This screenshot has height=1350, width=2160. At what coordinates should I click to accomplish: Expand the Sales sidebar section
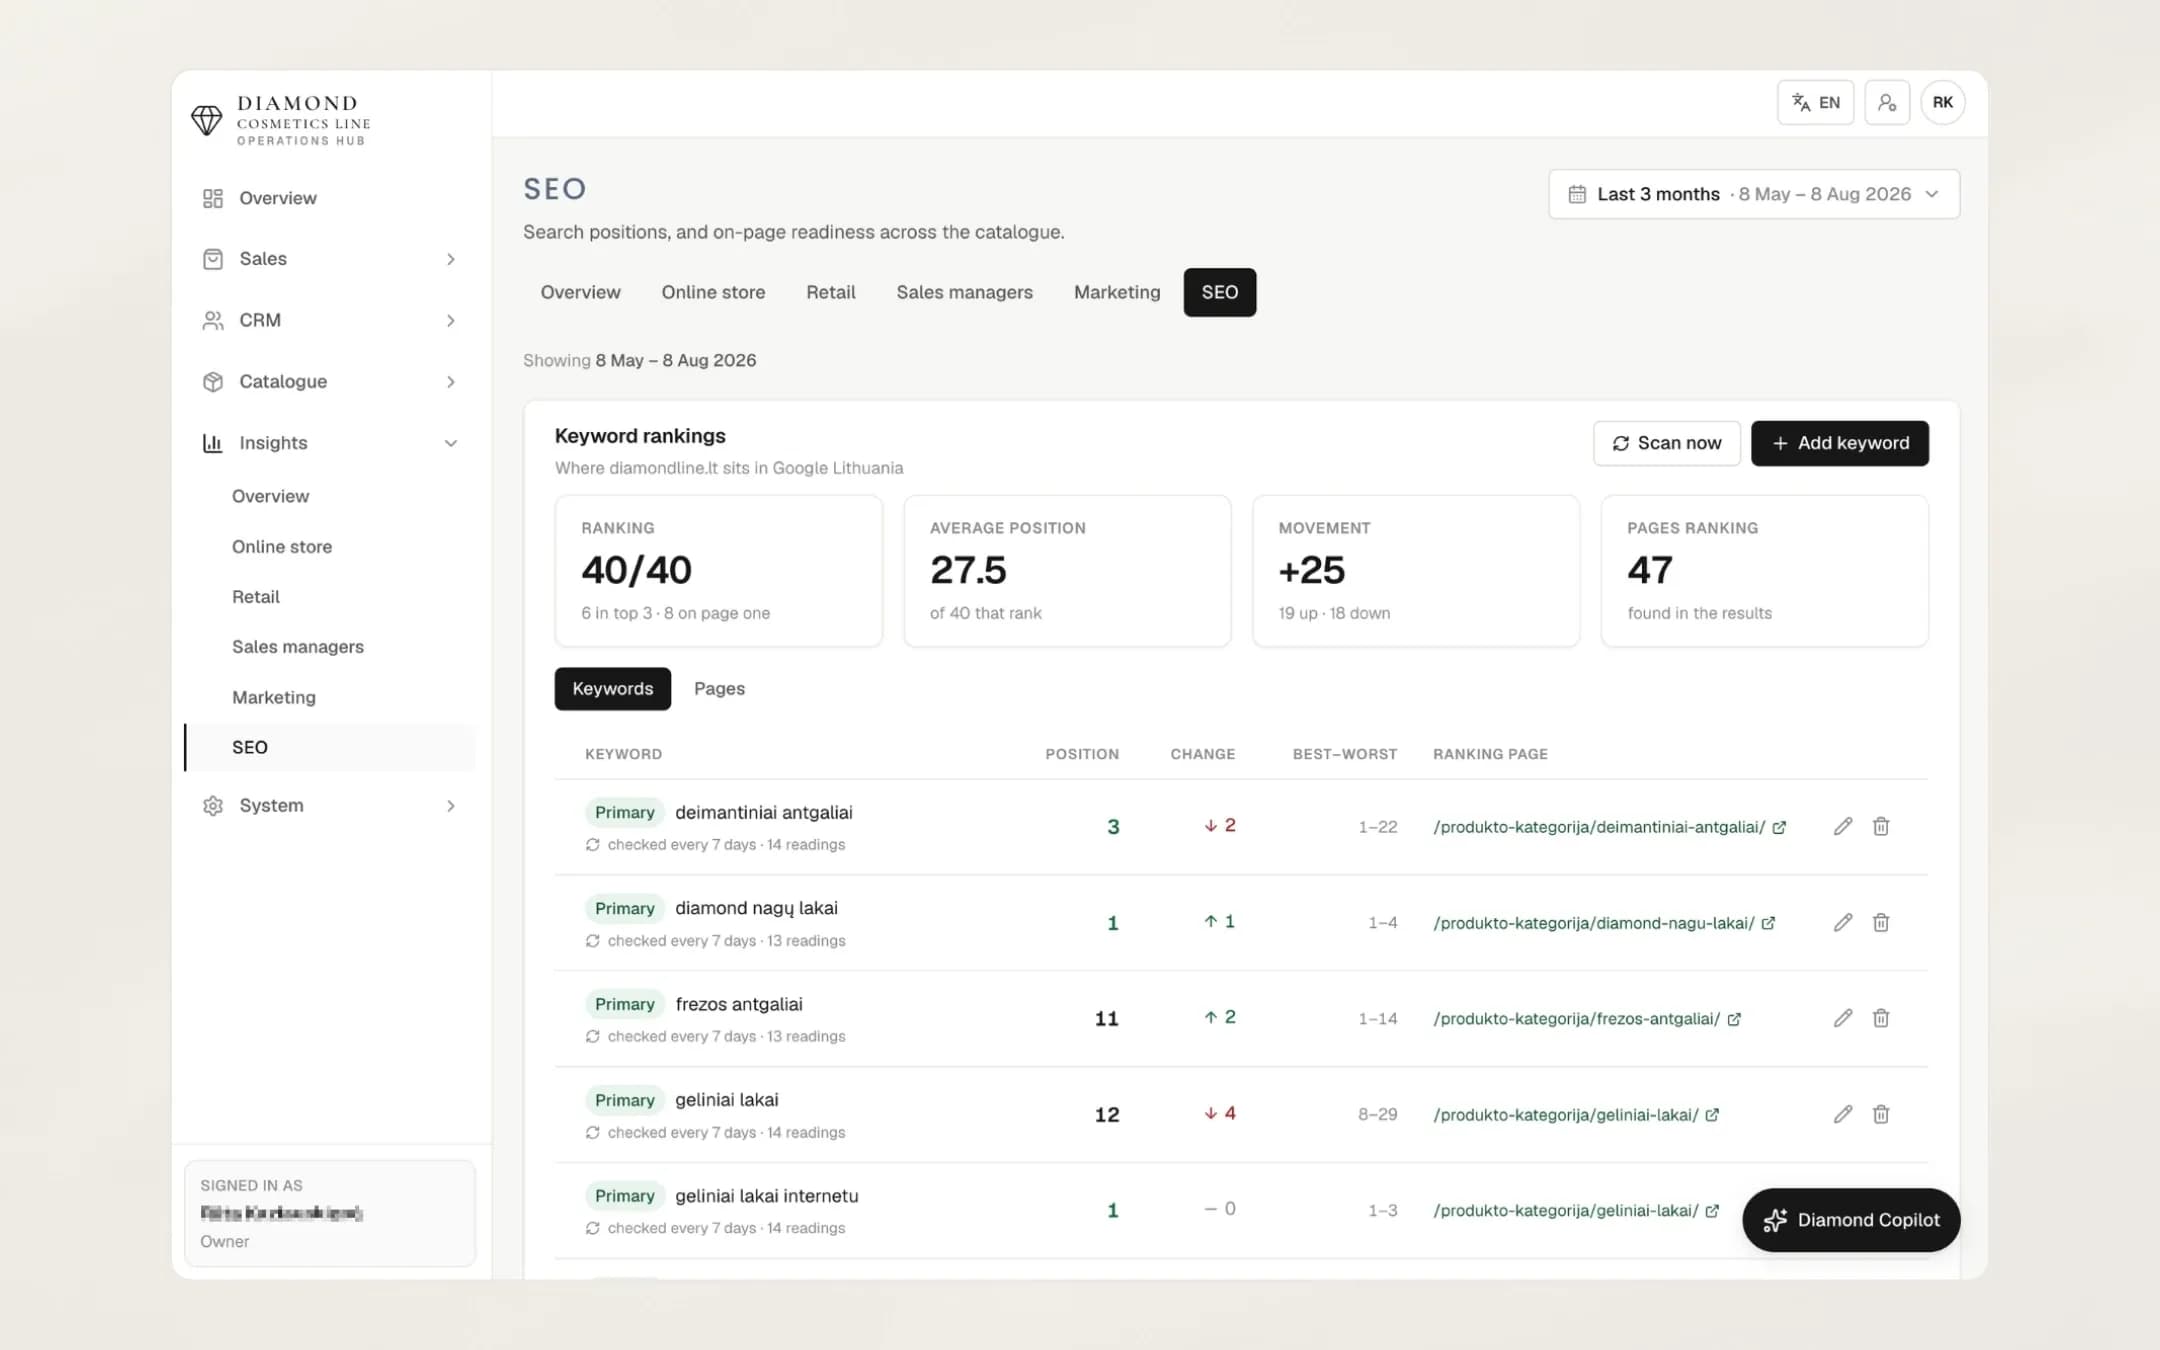(451, 259)
